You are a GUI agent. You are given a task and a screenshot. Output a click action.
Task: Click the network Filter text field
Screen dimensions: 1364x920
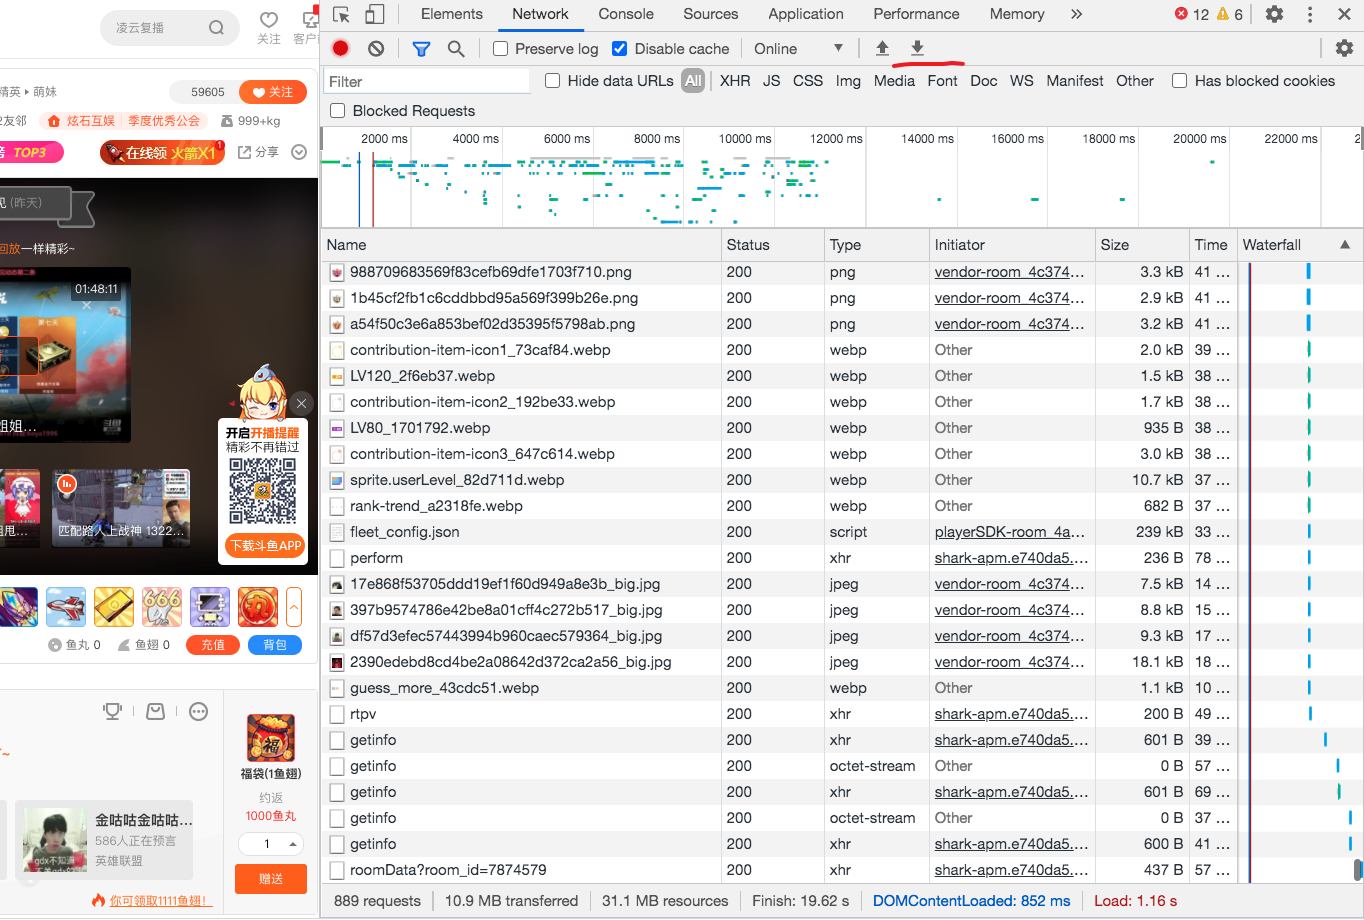[428, 82]
